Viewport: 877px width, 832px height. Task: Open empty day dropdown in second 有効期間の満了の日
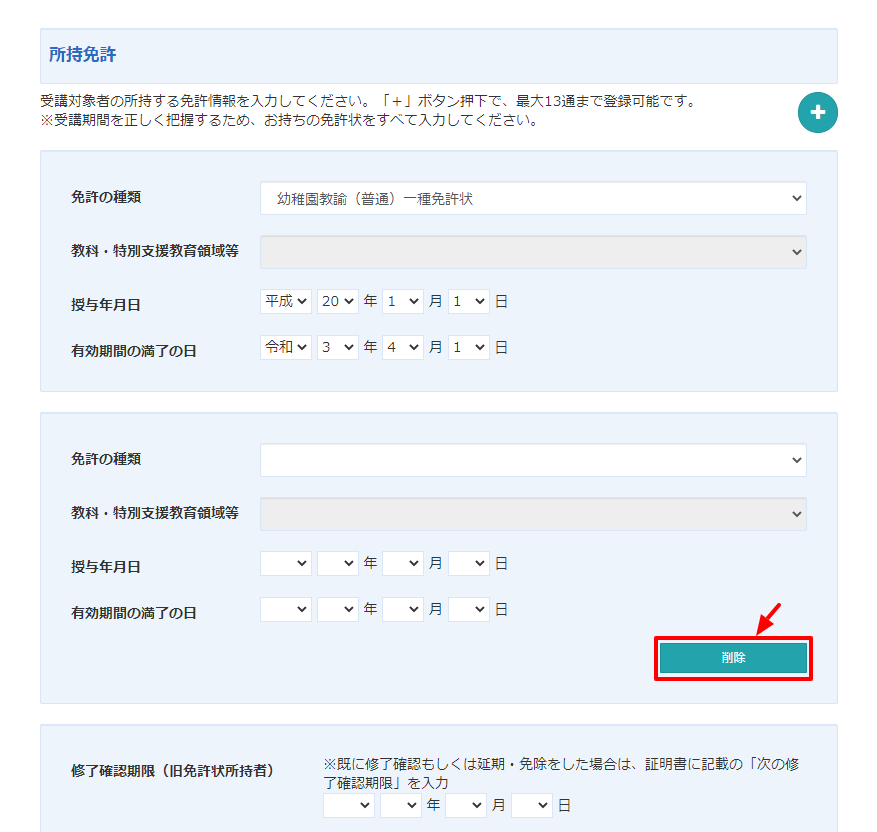469,609
